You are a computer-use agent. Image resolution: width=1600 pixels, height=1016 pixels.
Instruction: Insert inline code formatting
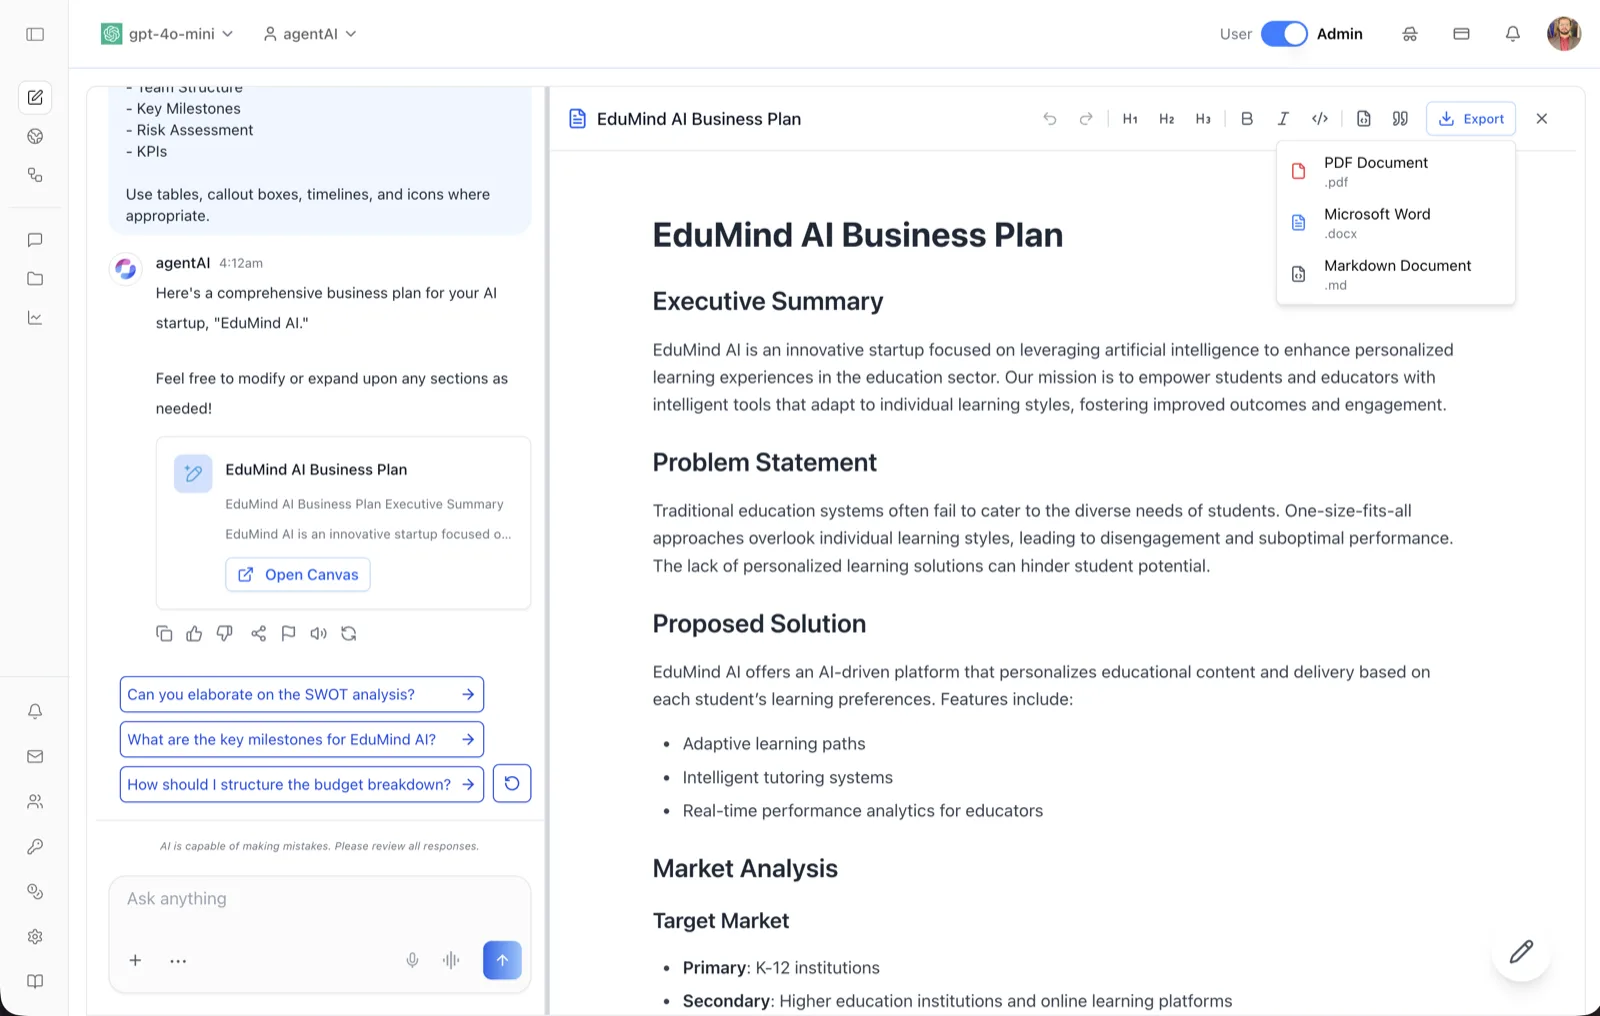[x=1320, y=119]
